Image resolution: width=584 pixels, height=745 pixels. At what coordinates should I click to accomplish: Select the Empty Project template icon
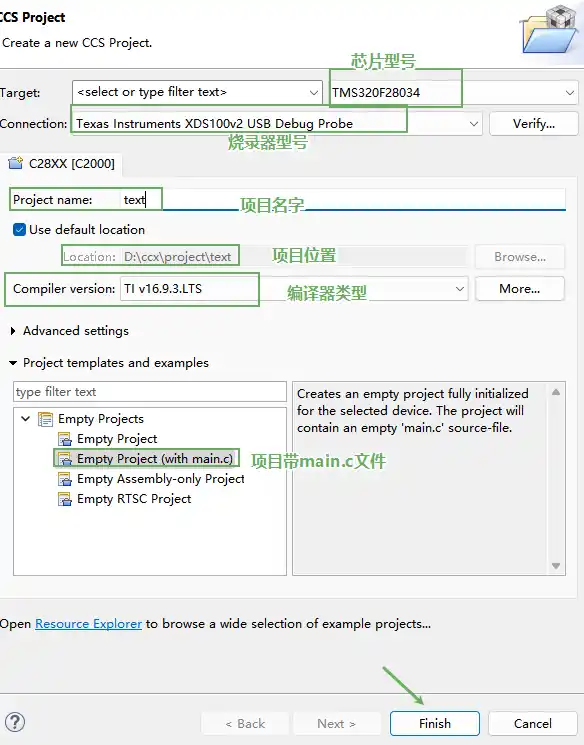click(65, 439)
